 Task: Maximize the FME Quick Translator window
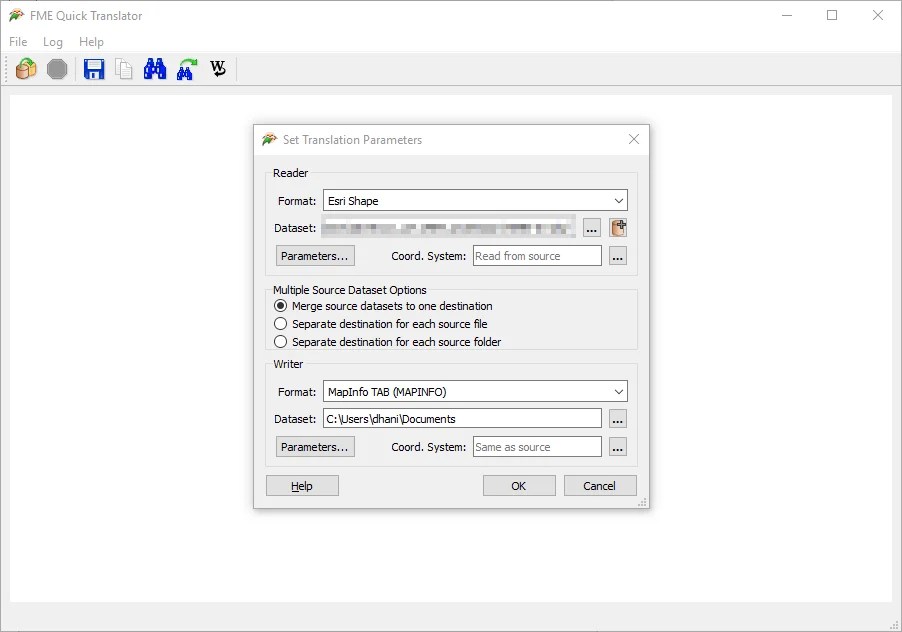point(832,16)
